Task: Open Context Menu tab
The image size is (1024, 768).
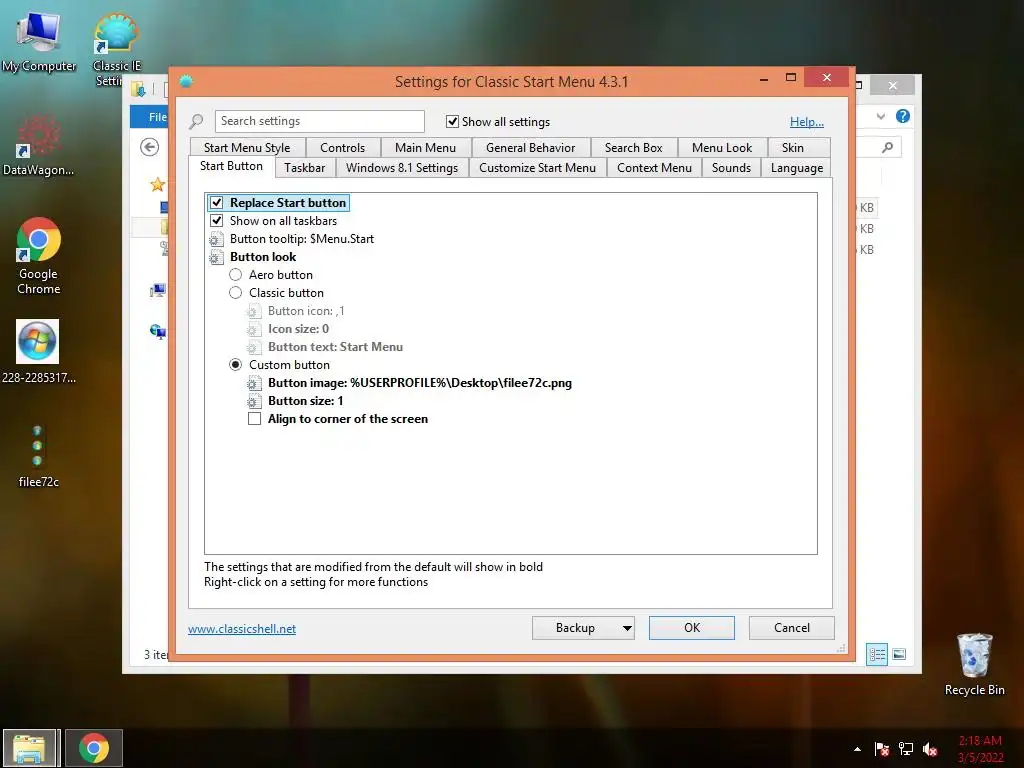Action: point(654,168)
